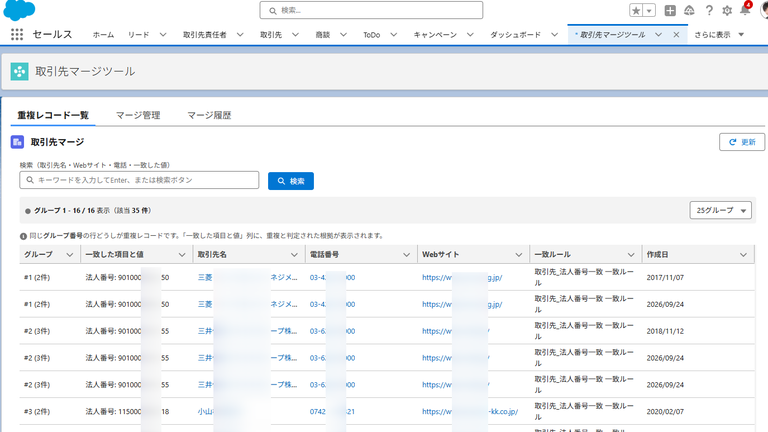The width and height of the screenshot is (768, 432).
Task: Expand the キャンペーン tab chevron
Action: click(470, 35)
